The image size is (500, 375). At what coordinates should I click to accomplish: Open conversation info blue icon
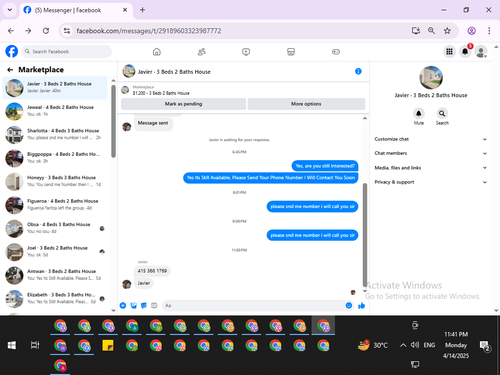pos(358,71)
